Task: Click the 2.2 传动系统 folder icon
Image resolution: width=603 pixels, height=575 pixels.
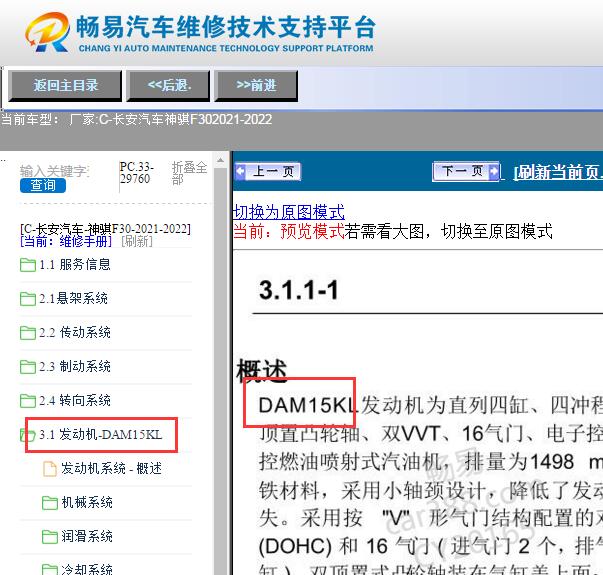Action: (28, 332)
